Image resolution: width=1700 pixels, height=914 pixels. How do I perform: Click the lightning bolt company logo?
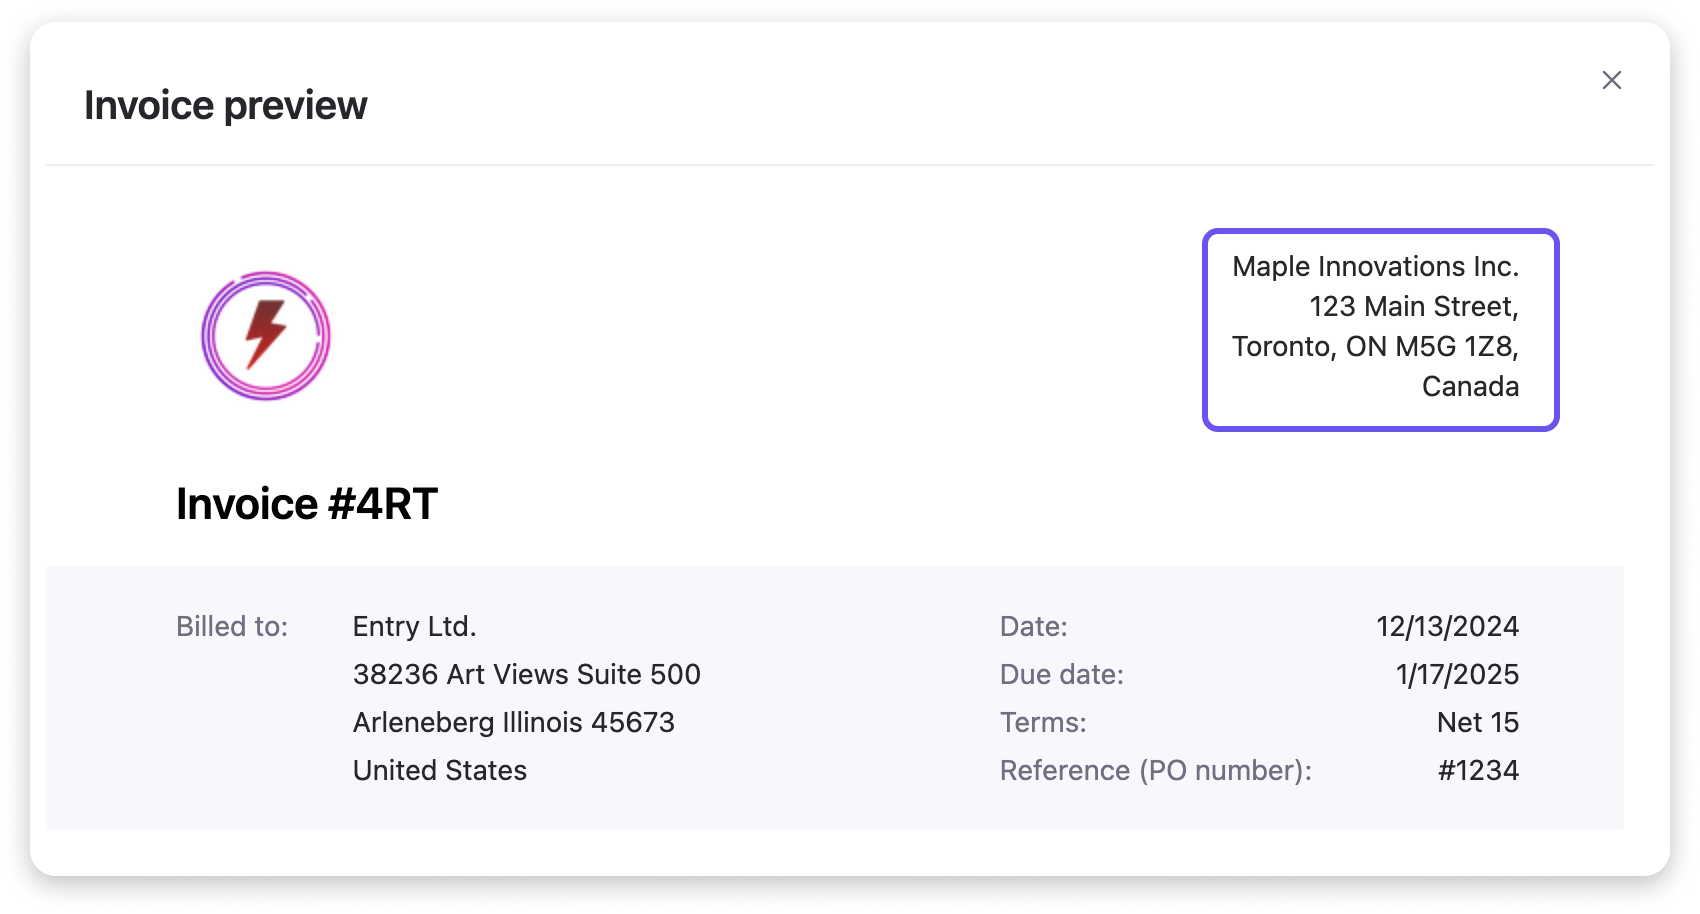(266, 336)
